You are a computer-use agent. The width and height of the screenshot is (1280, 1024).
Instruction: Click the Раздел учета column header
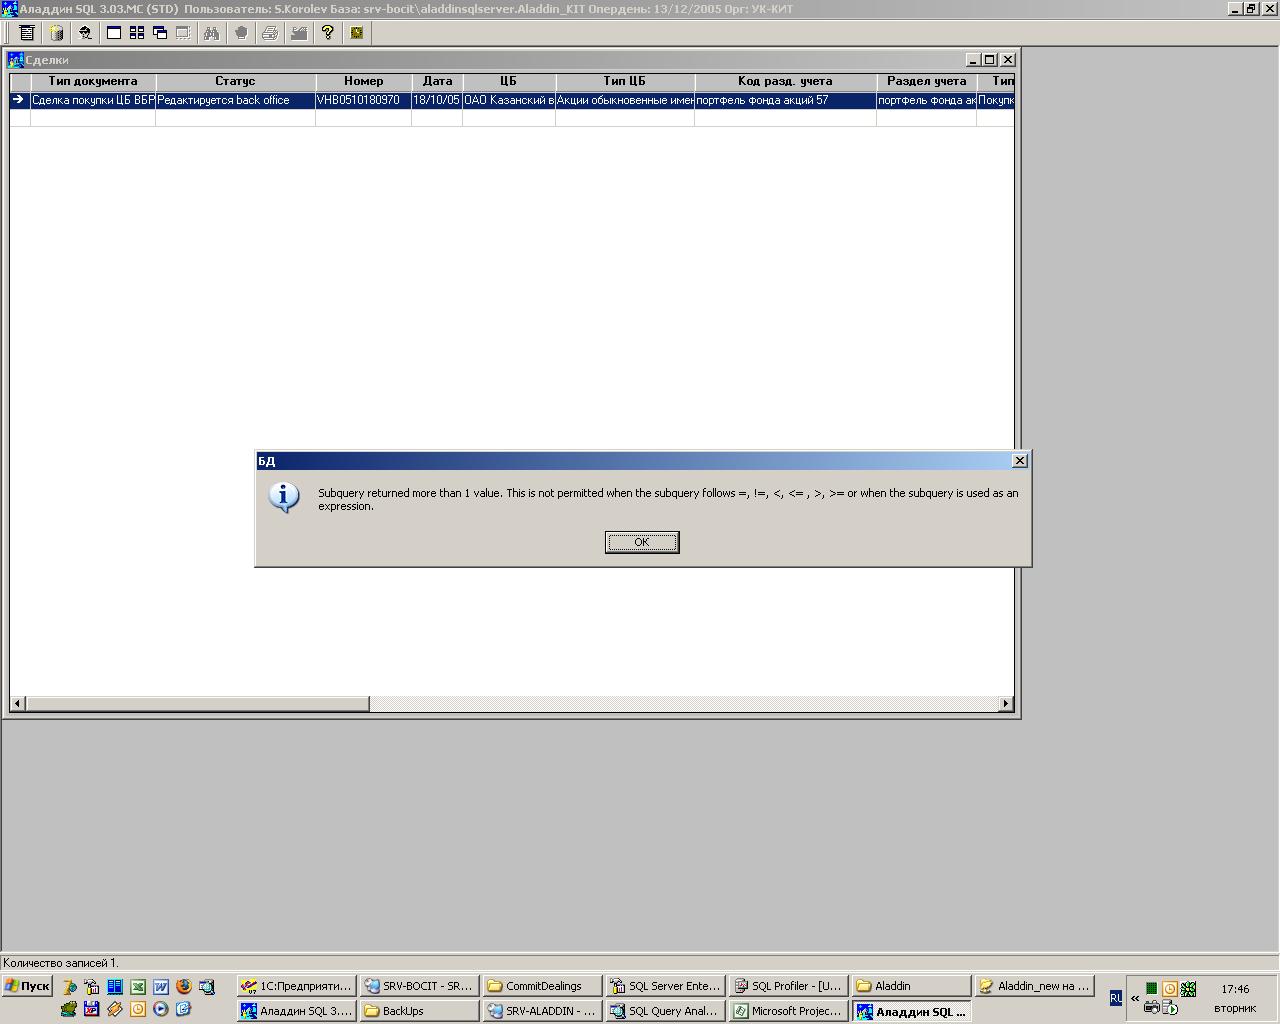coord(926,81)
